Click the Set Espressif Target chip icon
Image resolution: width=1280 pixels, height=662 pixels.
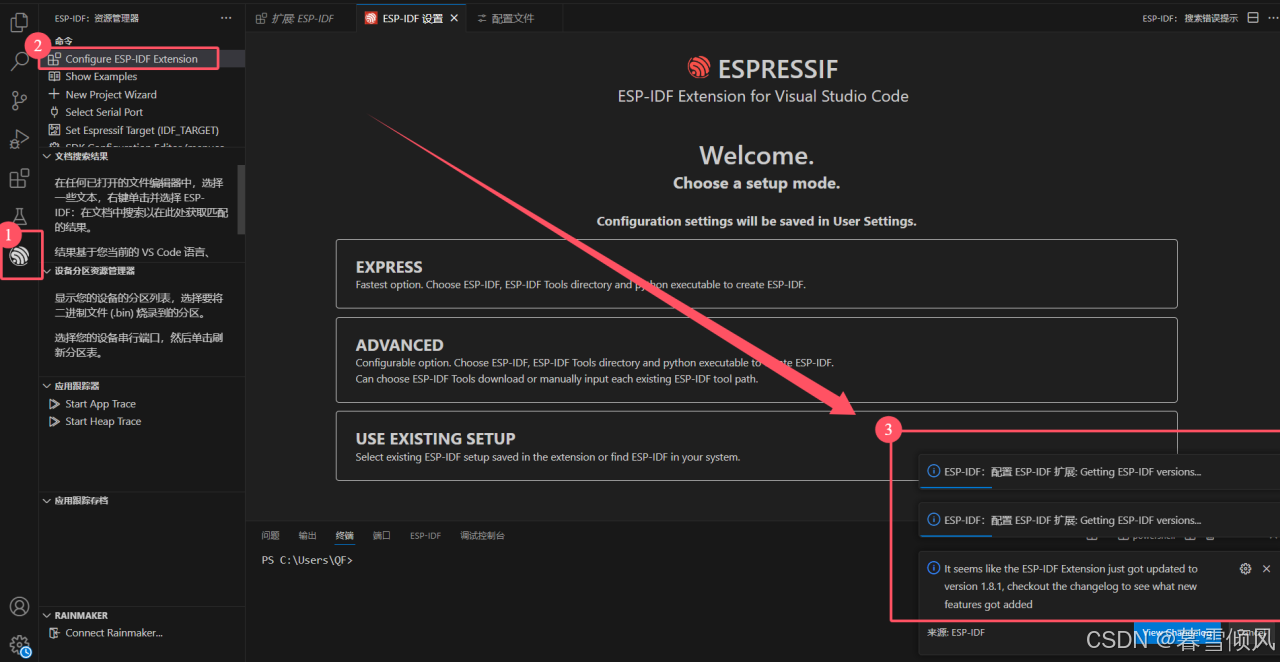coord(55,130)
